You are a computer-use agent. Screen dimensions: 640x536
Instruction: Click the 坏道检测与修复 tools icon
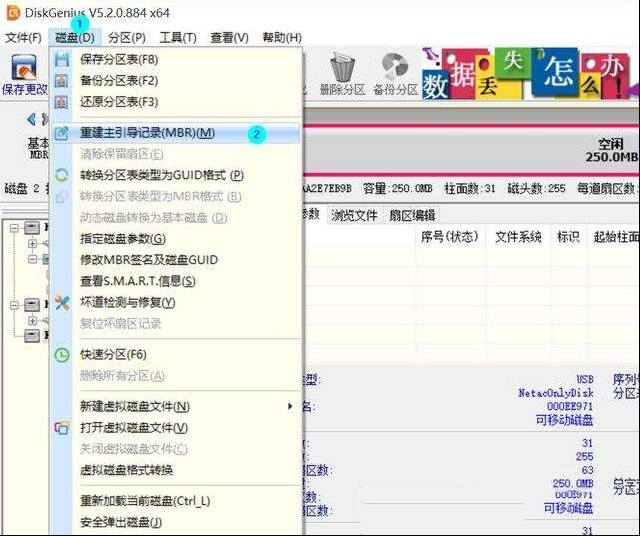click(62, 302)
